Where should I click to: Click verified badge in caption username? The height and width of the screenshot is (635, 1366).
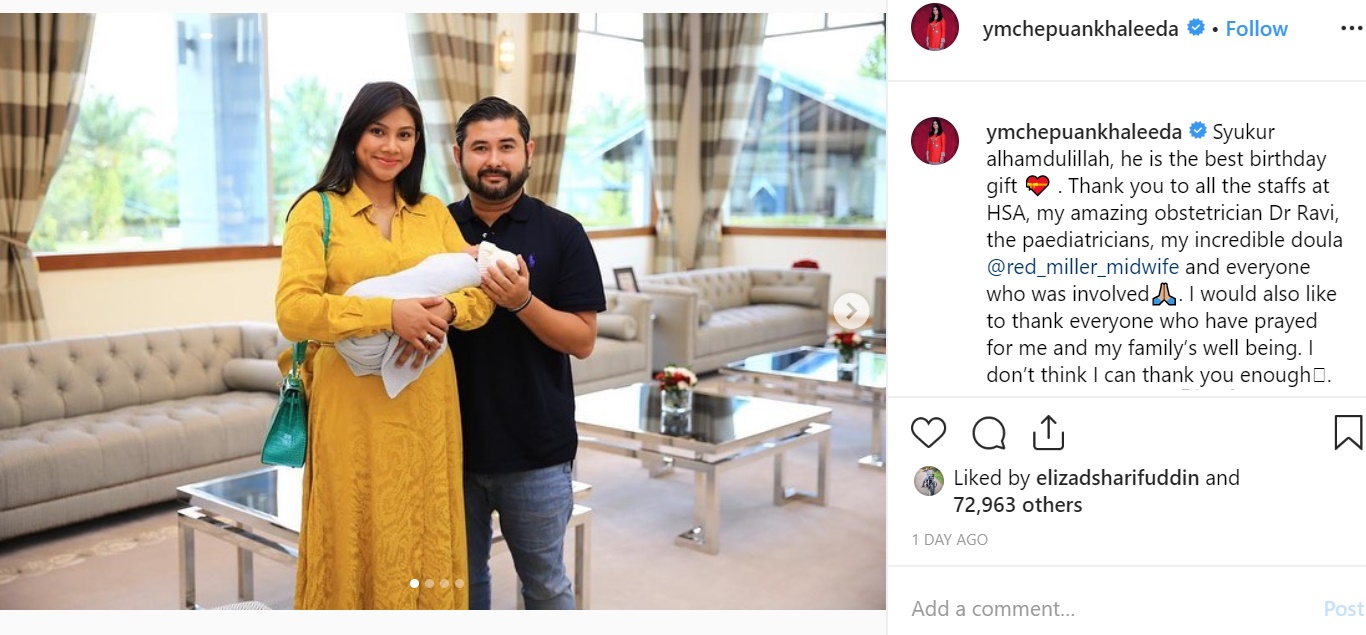[x=1197, y=132]
